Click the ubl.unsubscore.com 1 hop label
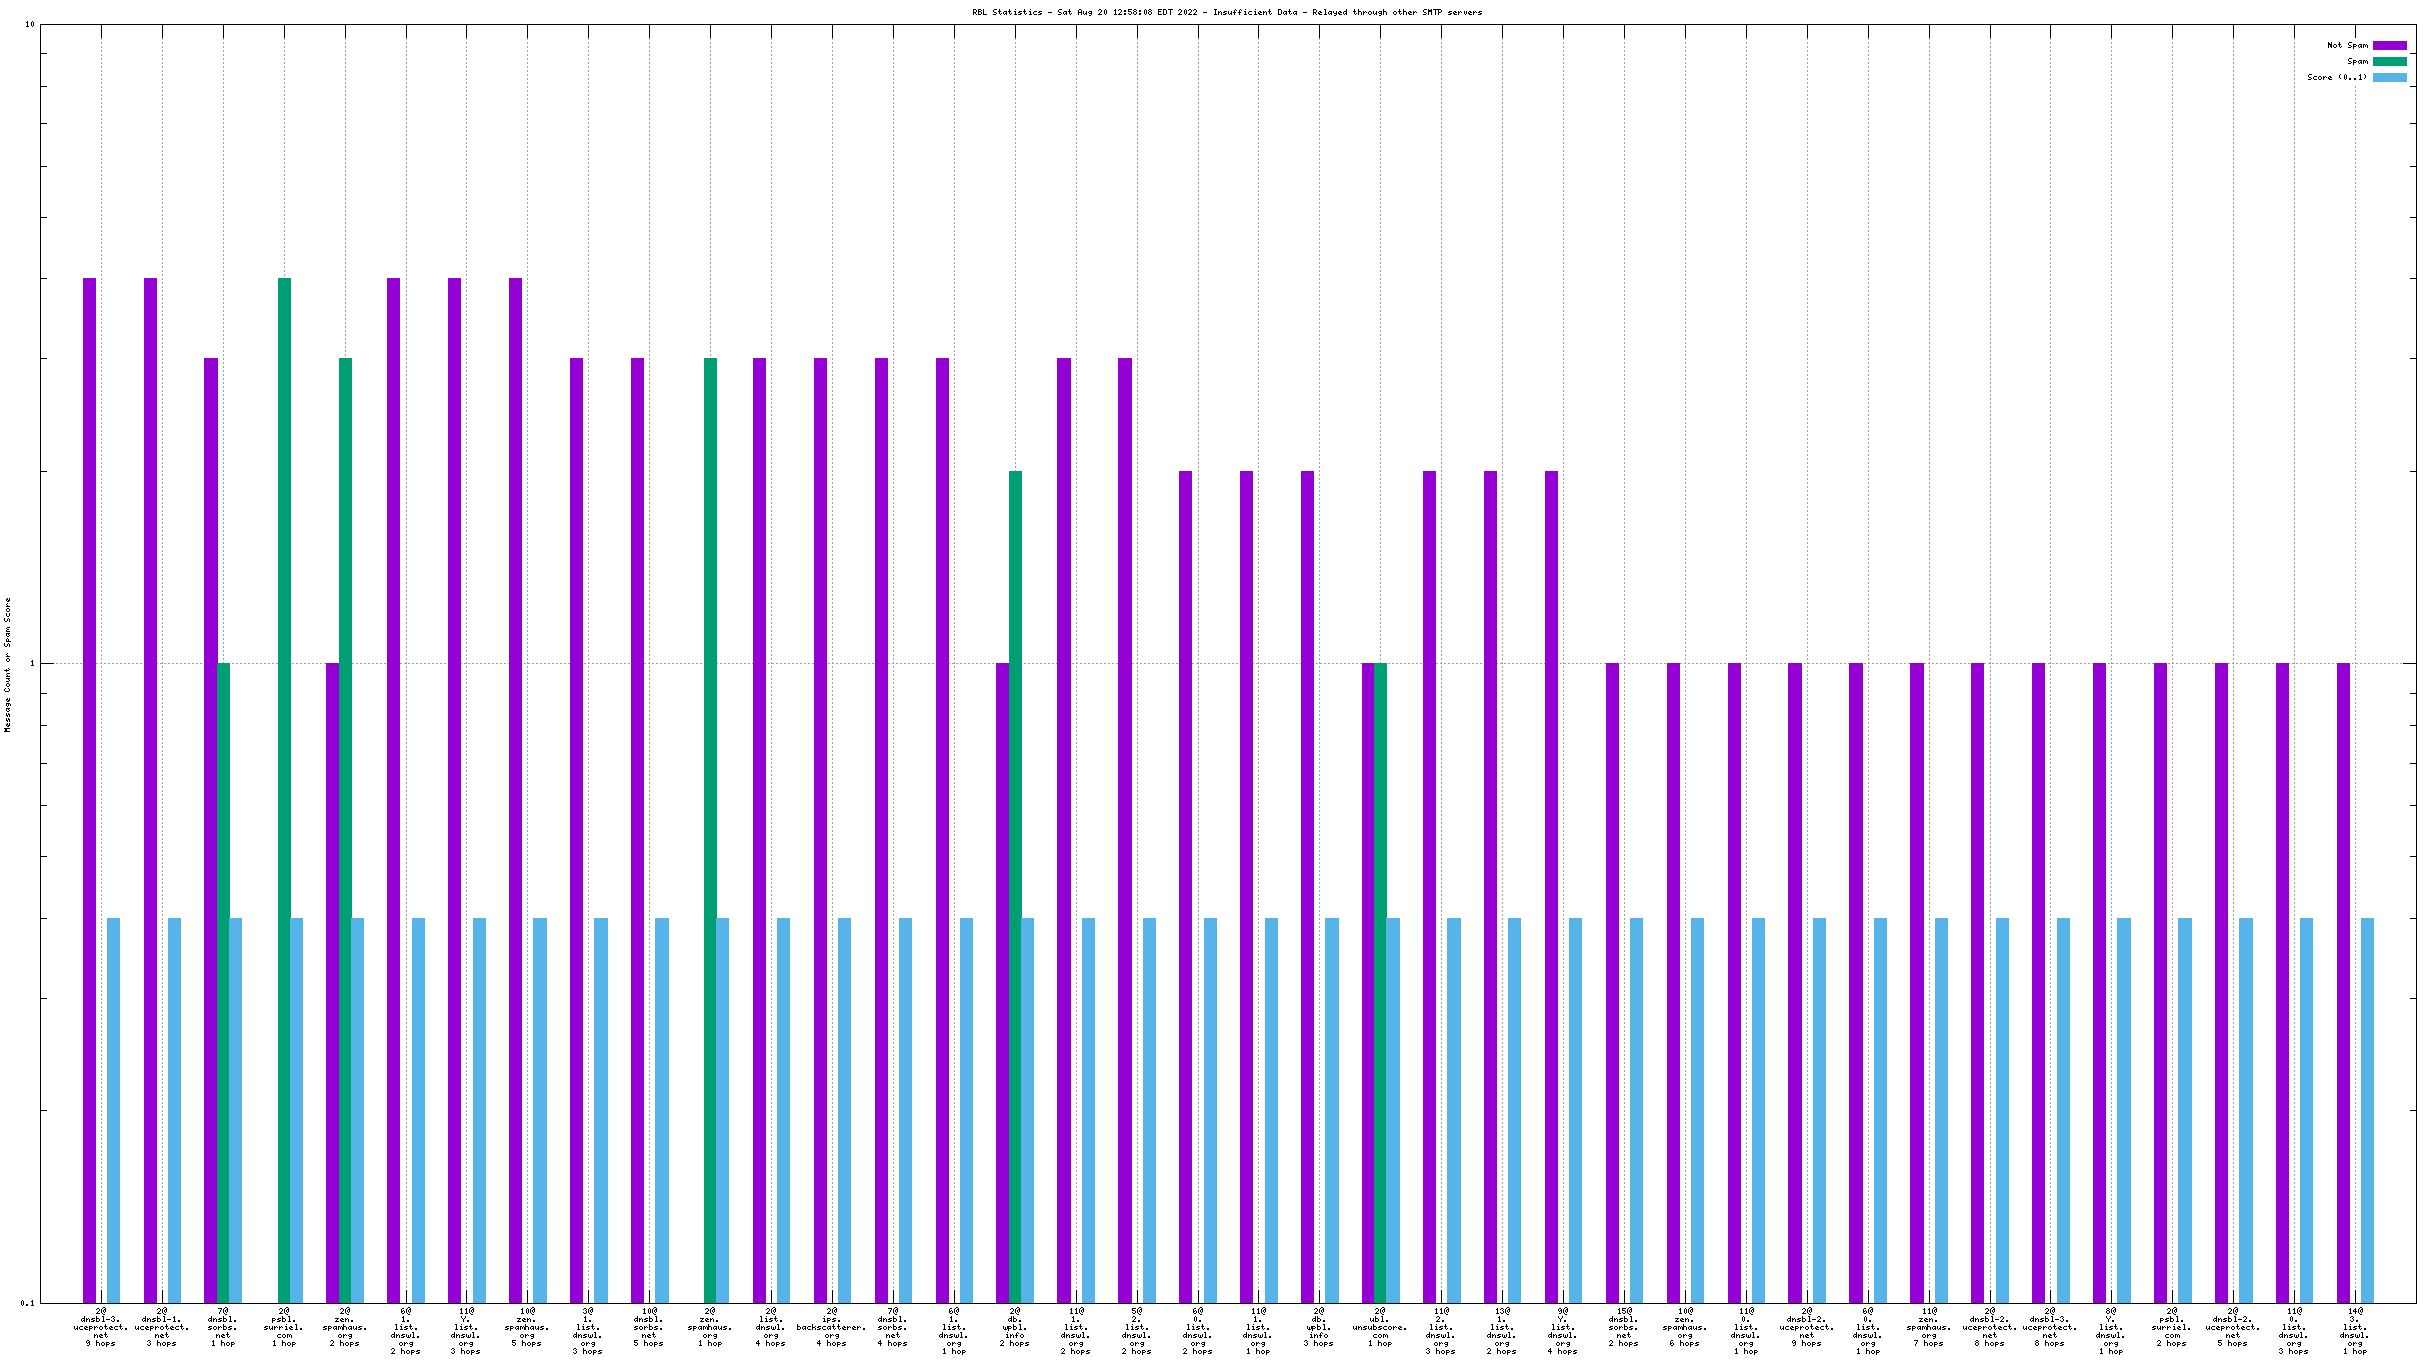 pyautogui.click(x=1380, y=1327)
